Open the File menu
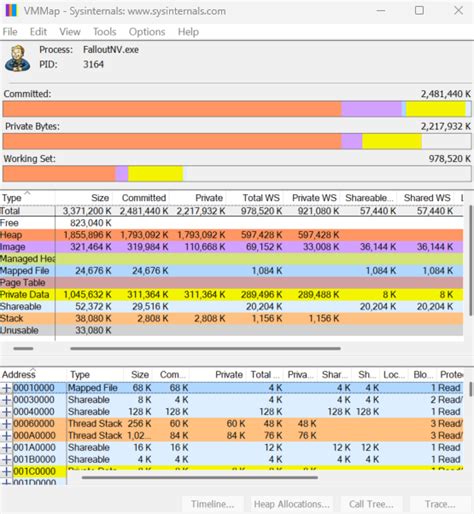This screenshot has width=474, height=514. coord(10,32)
